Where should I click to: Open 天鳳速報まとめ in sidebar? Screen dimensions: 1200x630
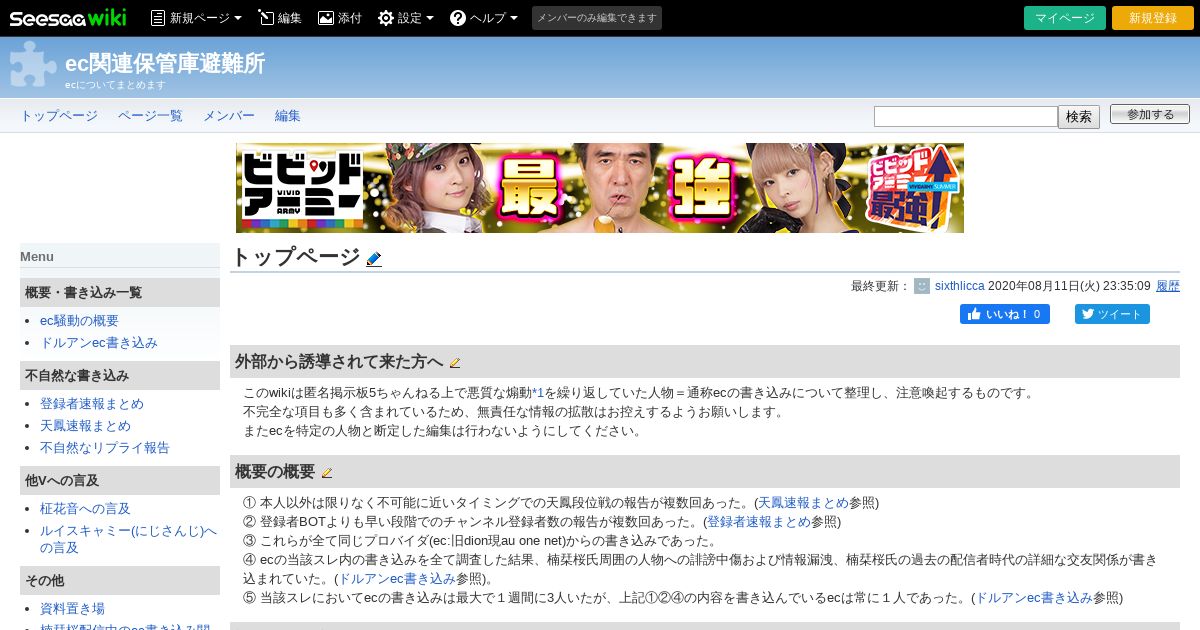click(85, 426)
